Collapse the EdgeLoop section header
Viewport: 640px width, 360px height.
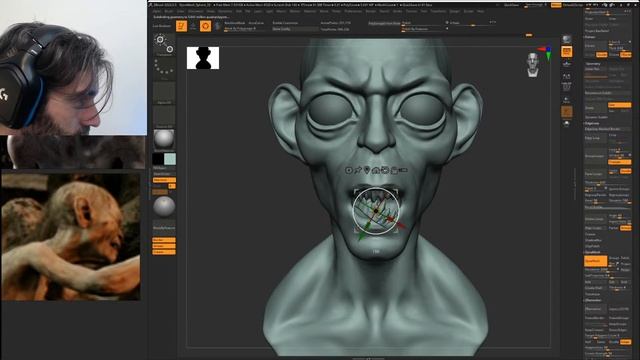pyautogui.click(x=592, y=123)
